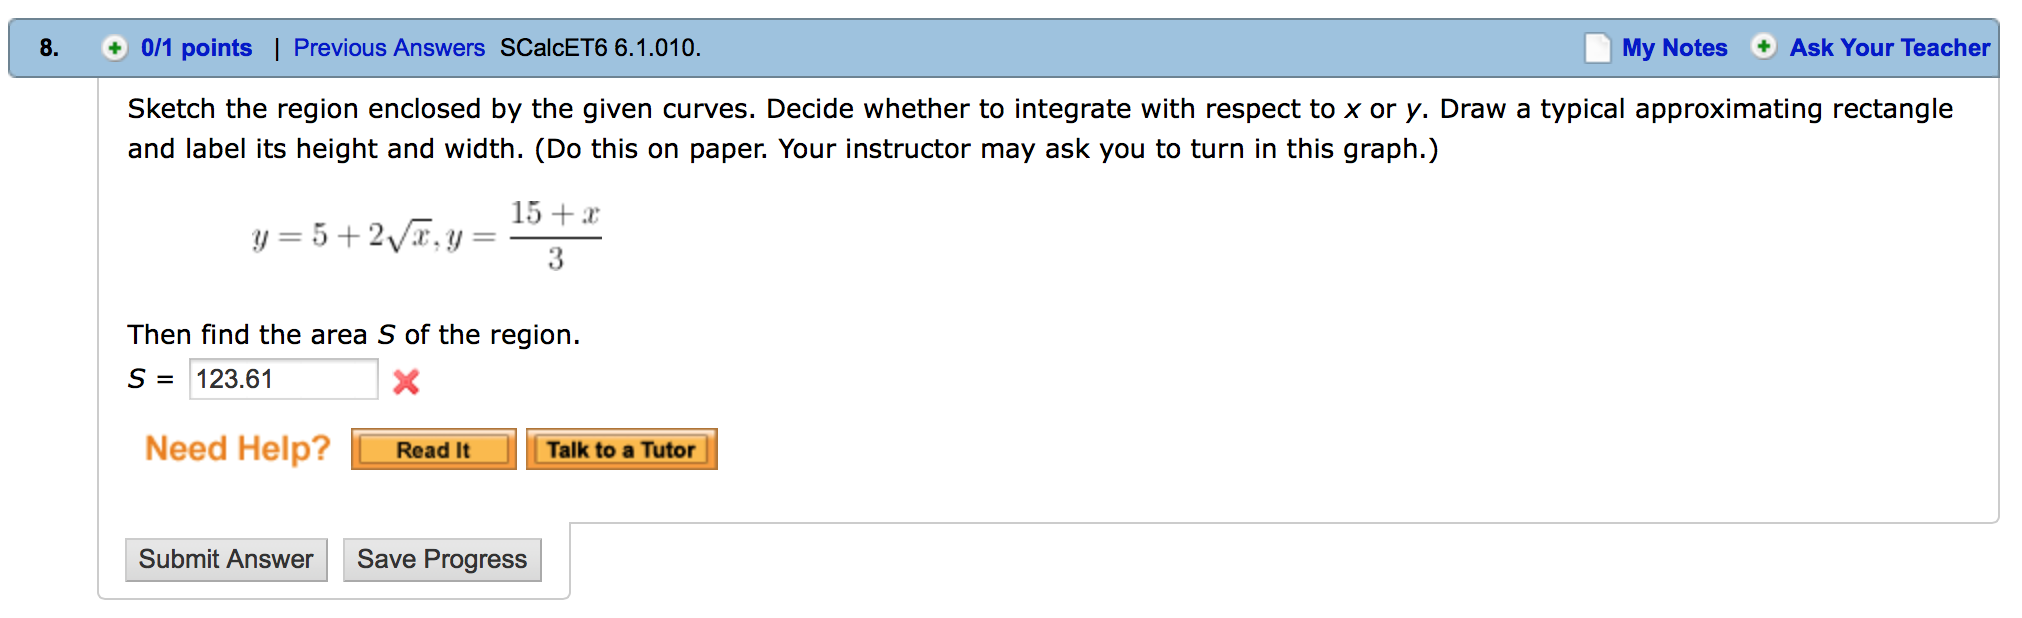Open the 0/1 points details
2022x618 pixels.
click(x=196, y=48)
